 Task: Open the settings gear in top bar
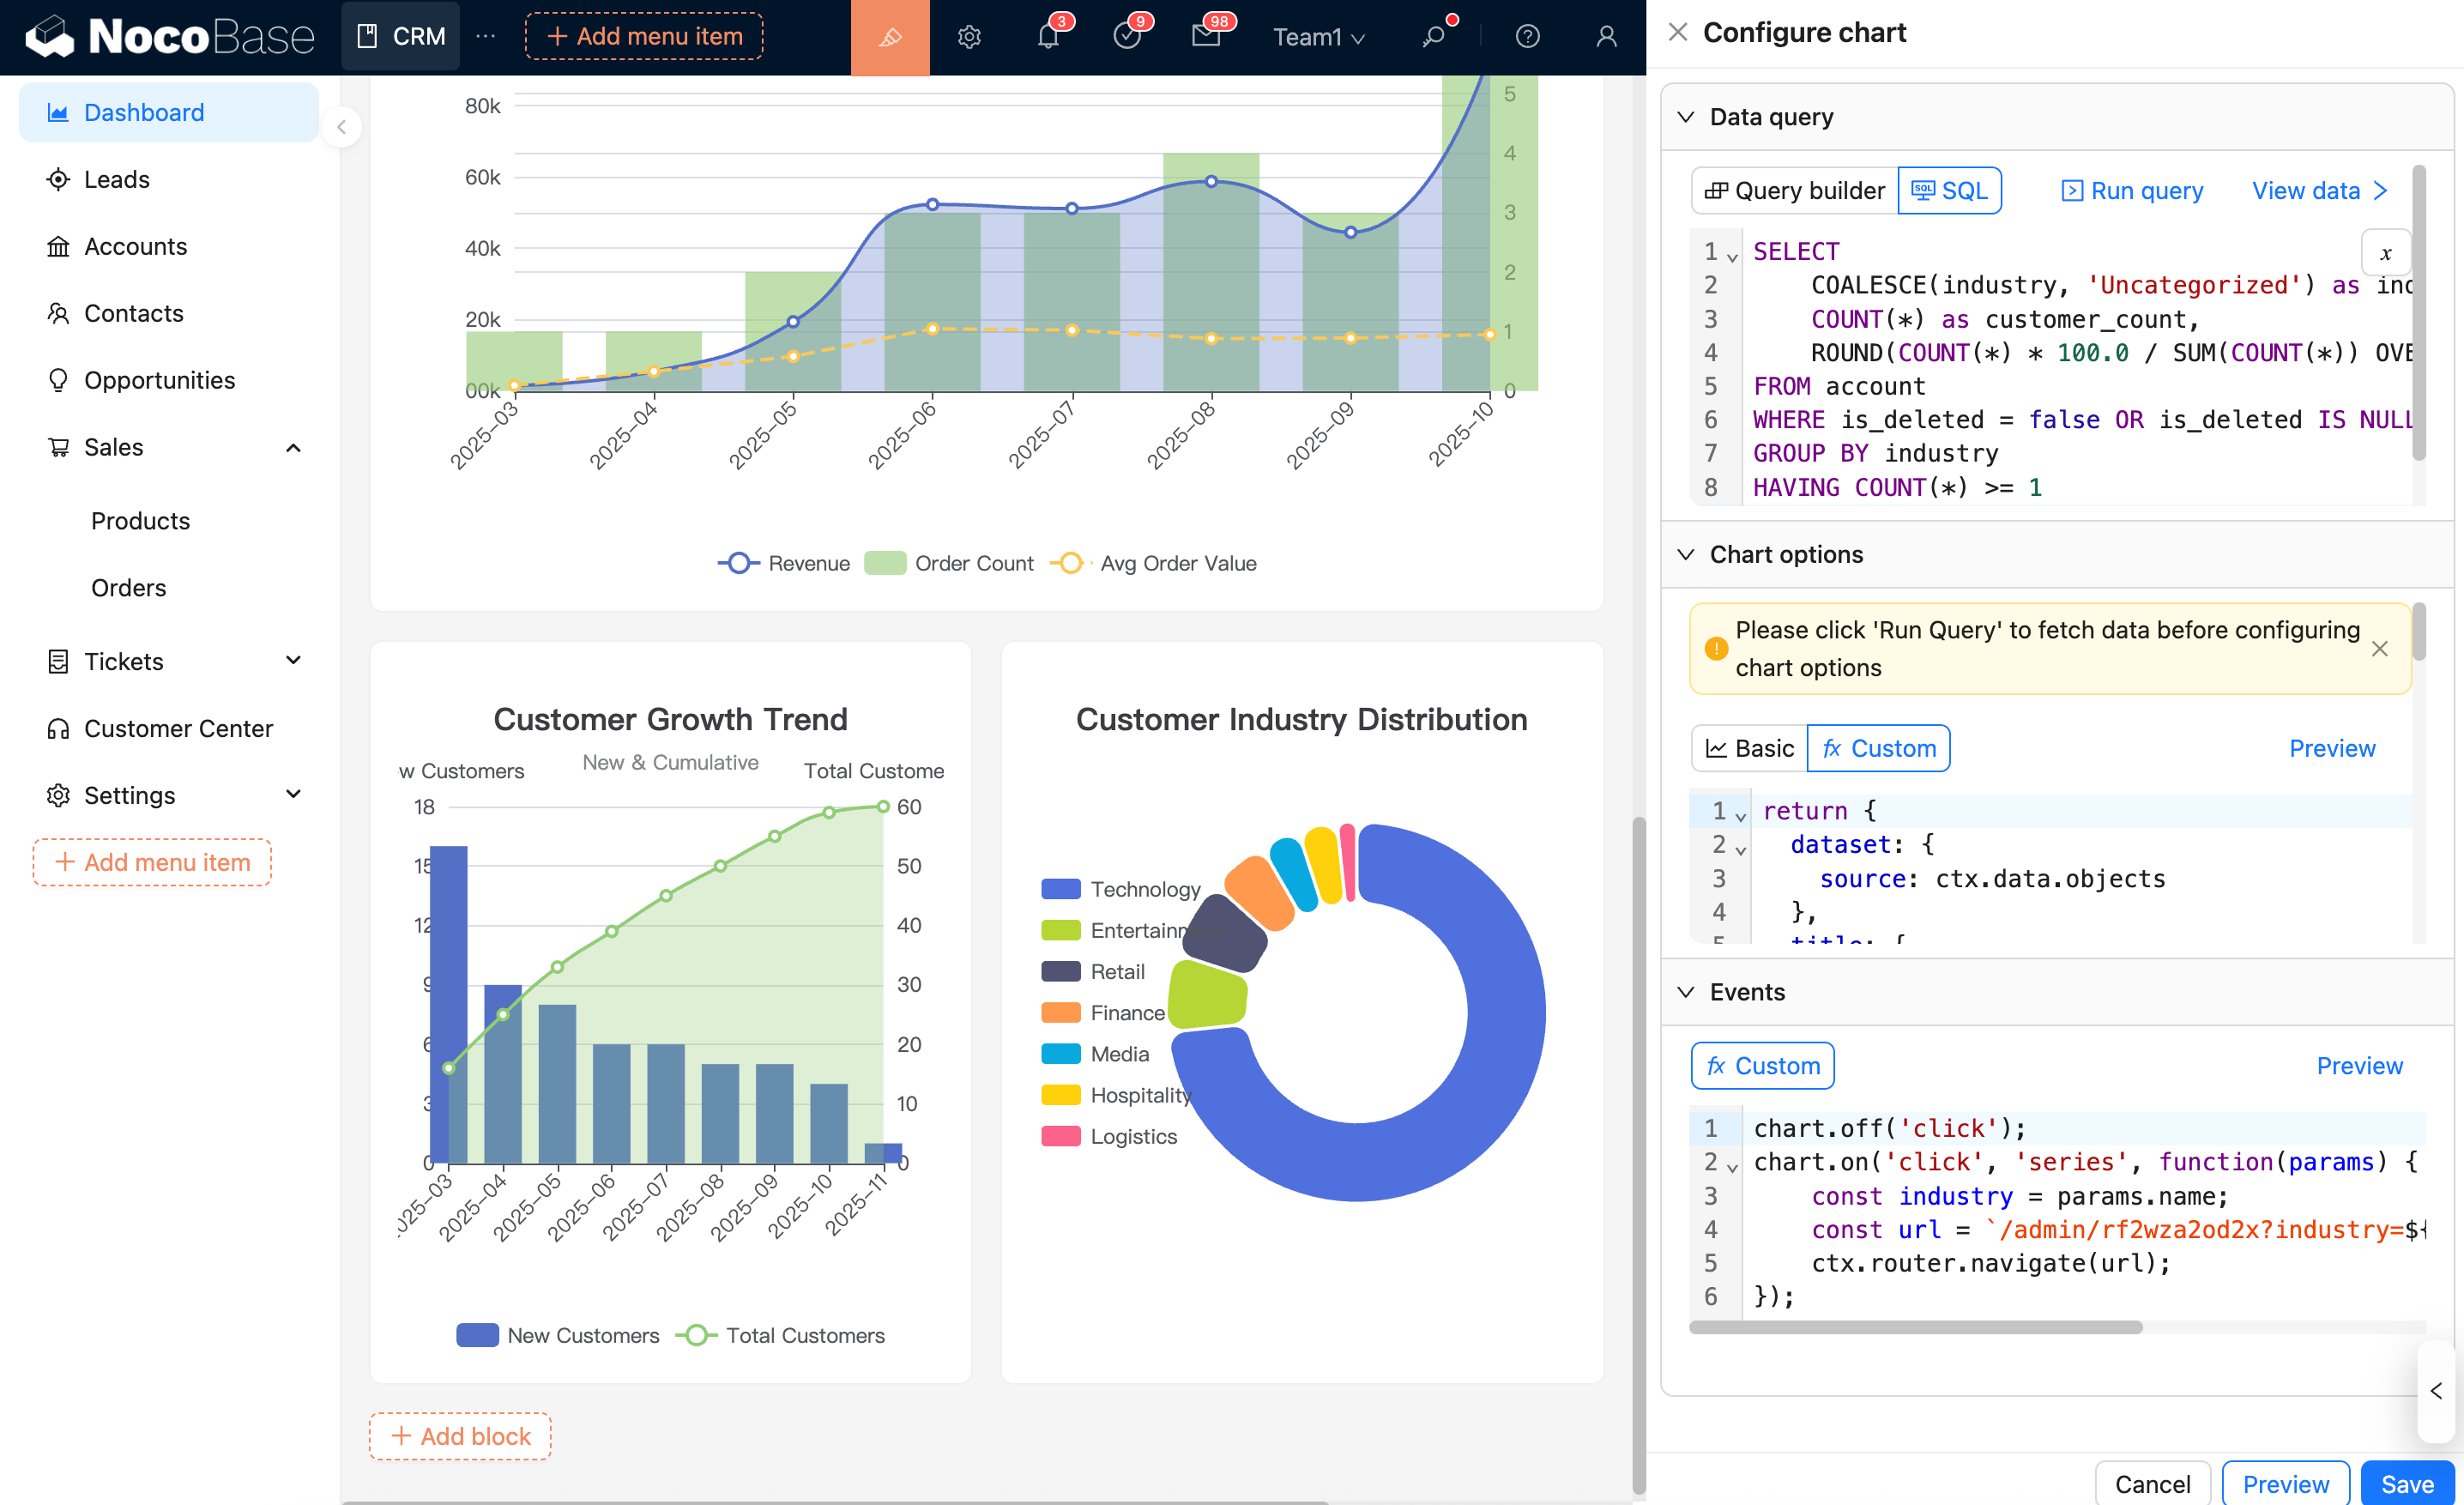pos(968,37)
